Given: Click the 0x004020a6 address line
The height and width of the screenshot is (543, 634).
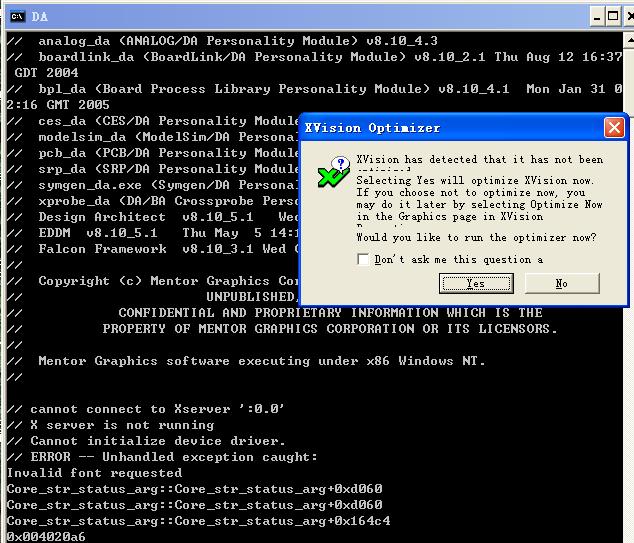Looking at the screenshot, I should point(46,537).
